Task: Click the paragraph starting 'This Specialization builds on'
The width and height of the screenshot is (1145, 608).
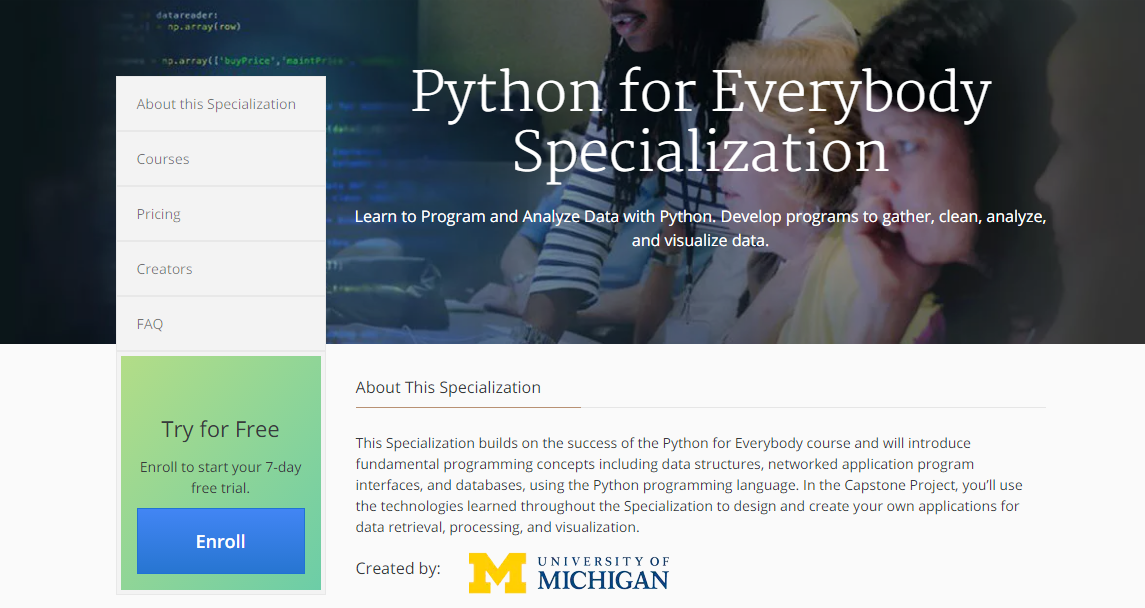Action: point(689,485)
